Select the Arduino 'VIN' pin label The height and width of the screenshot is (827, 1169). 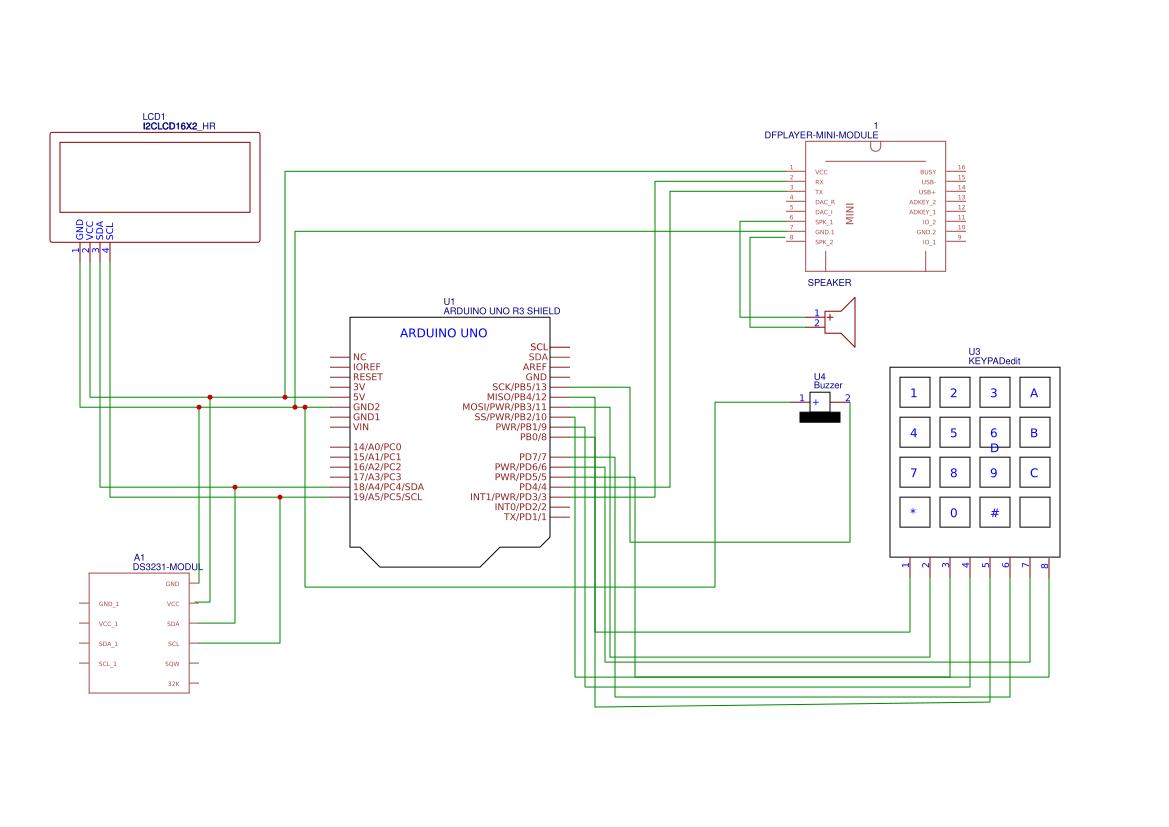[361, 427]
